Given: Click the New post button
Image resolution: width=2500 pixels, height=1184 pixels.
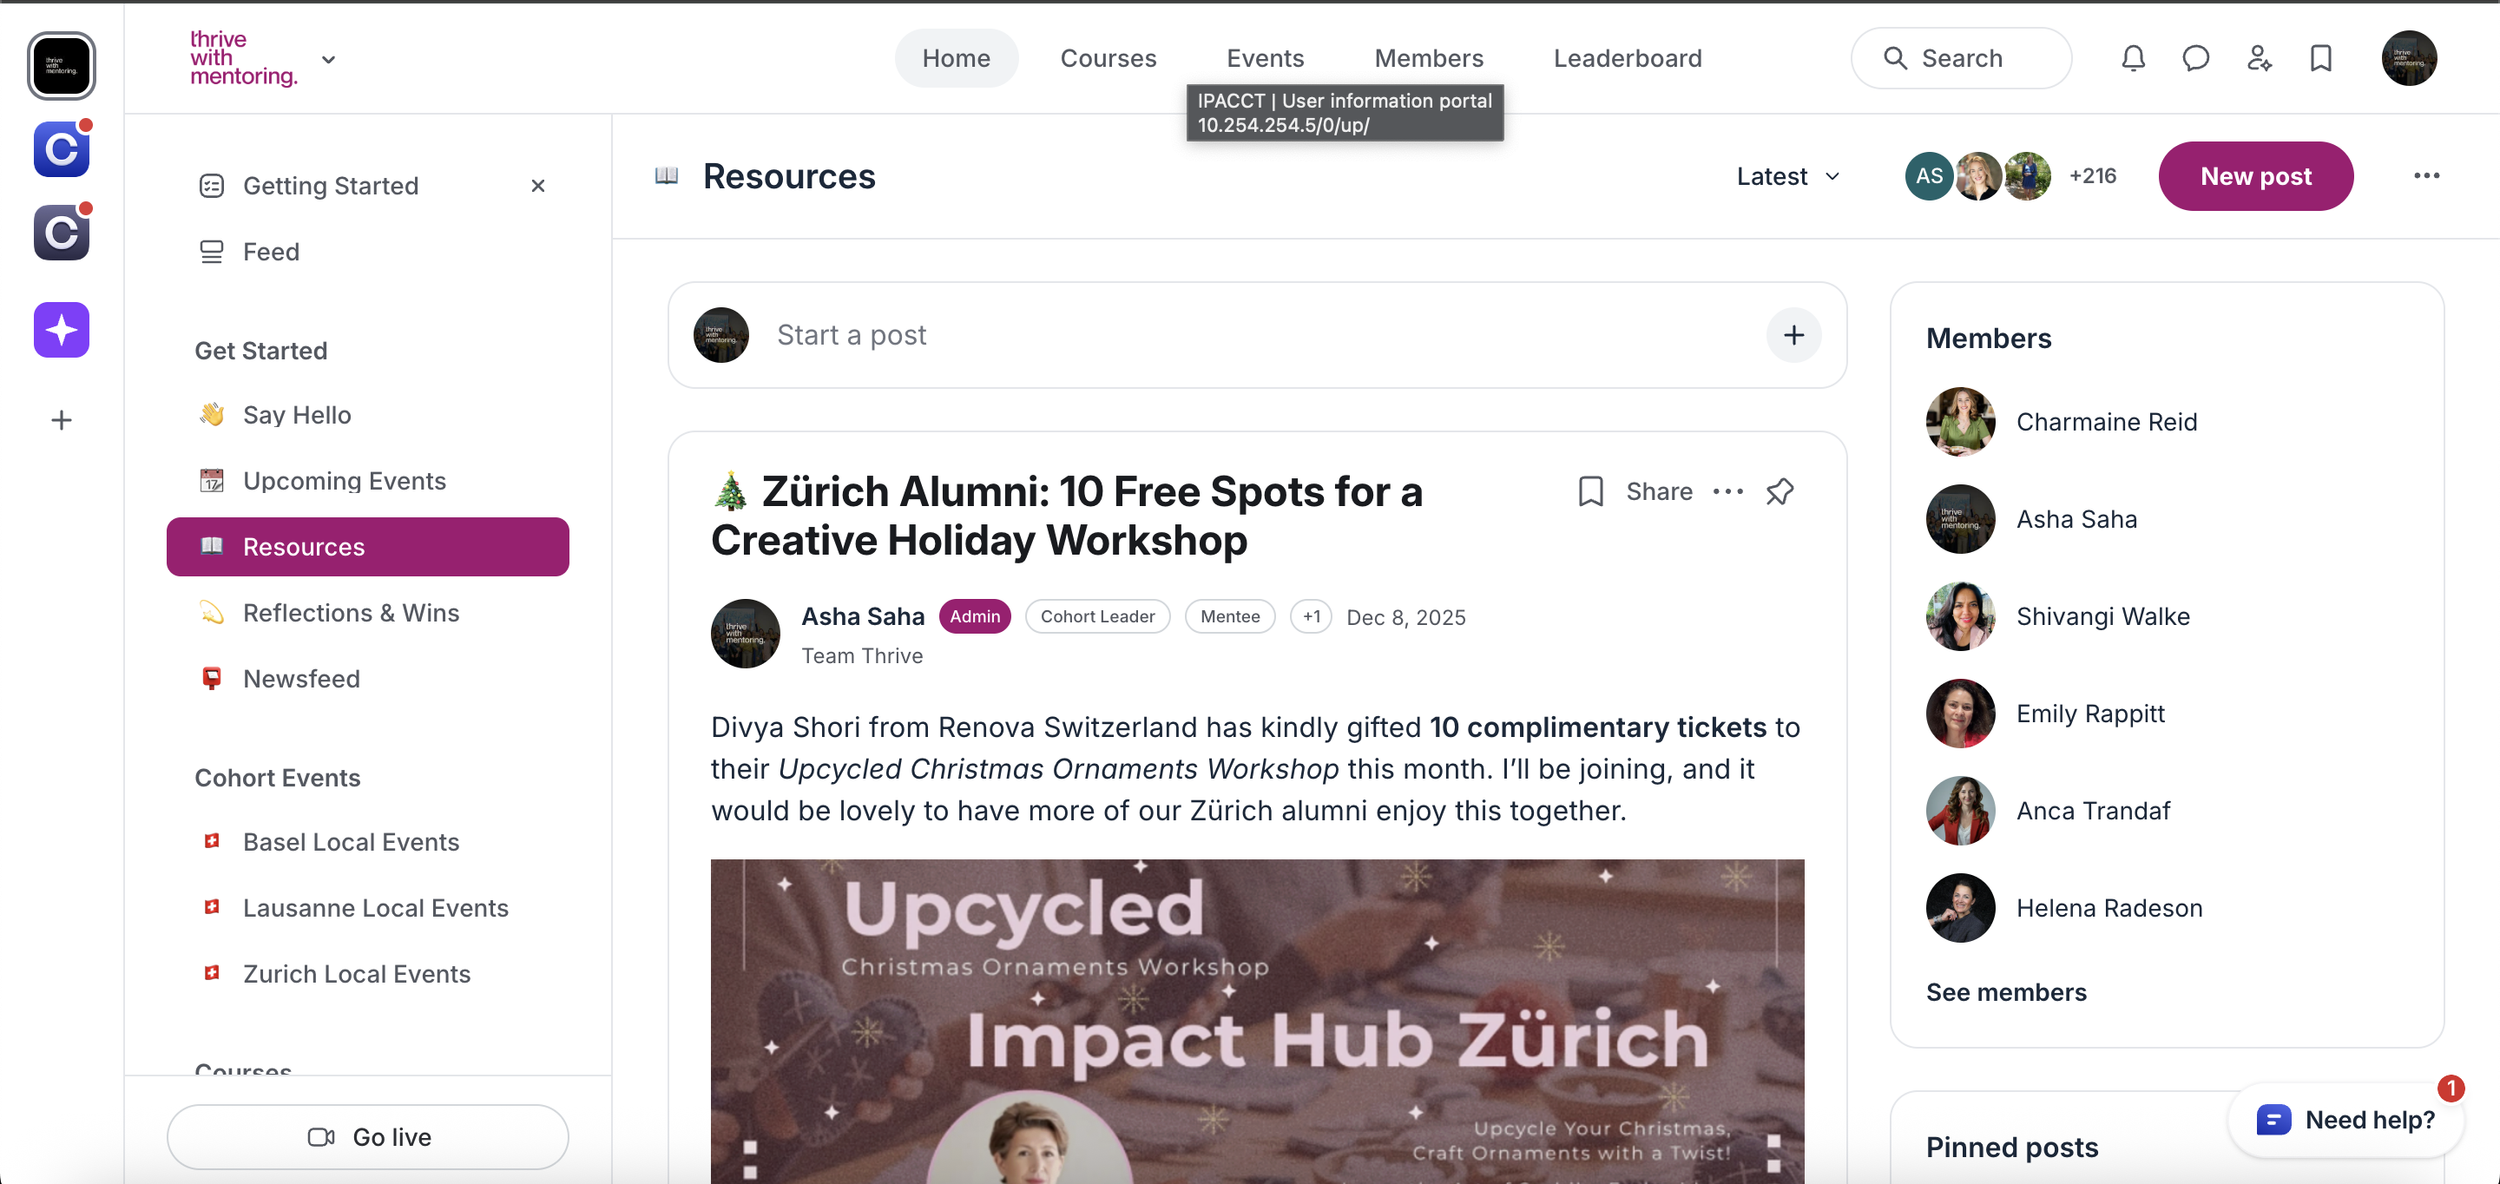Looking at the screenshot, I should click(x=2255, y=176).
